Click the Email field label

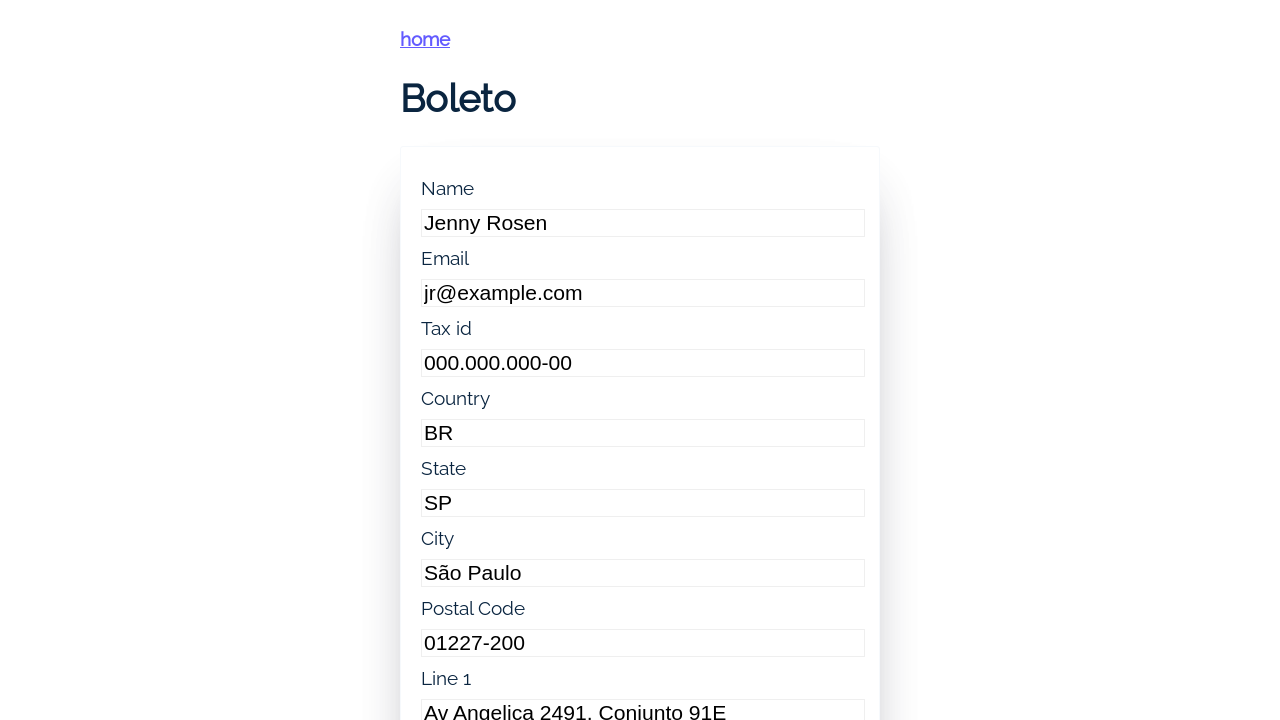pos(445,259)
